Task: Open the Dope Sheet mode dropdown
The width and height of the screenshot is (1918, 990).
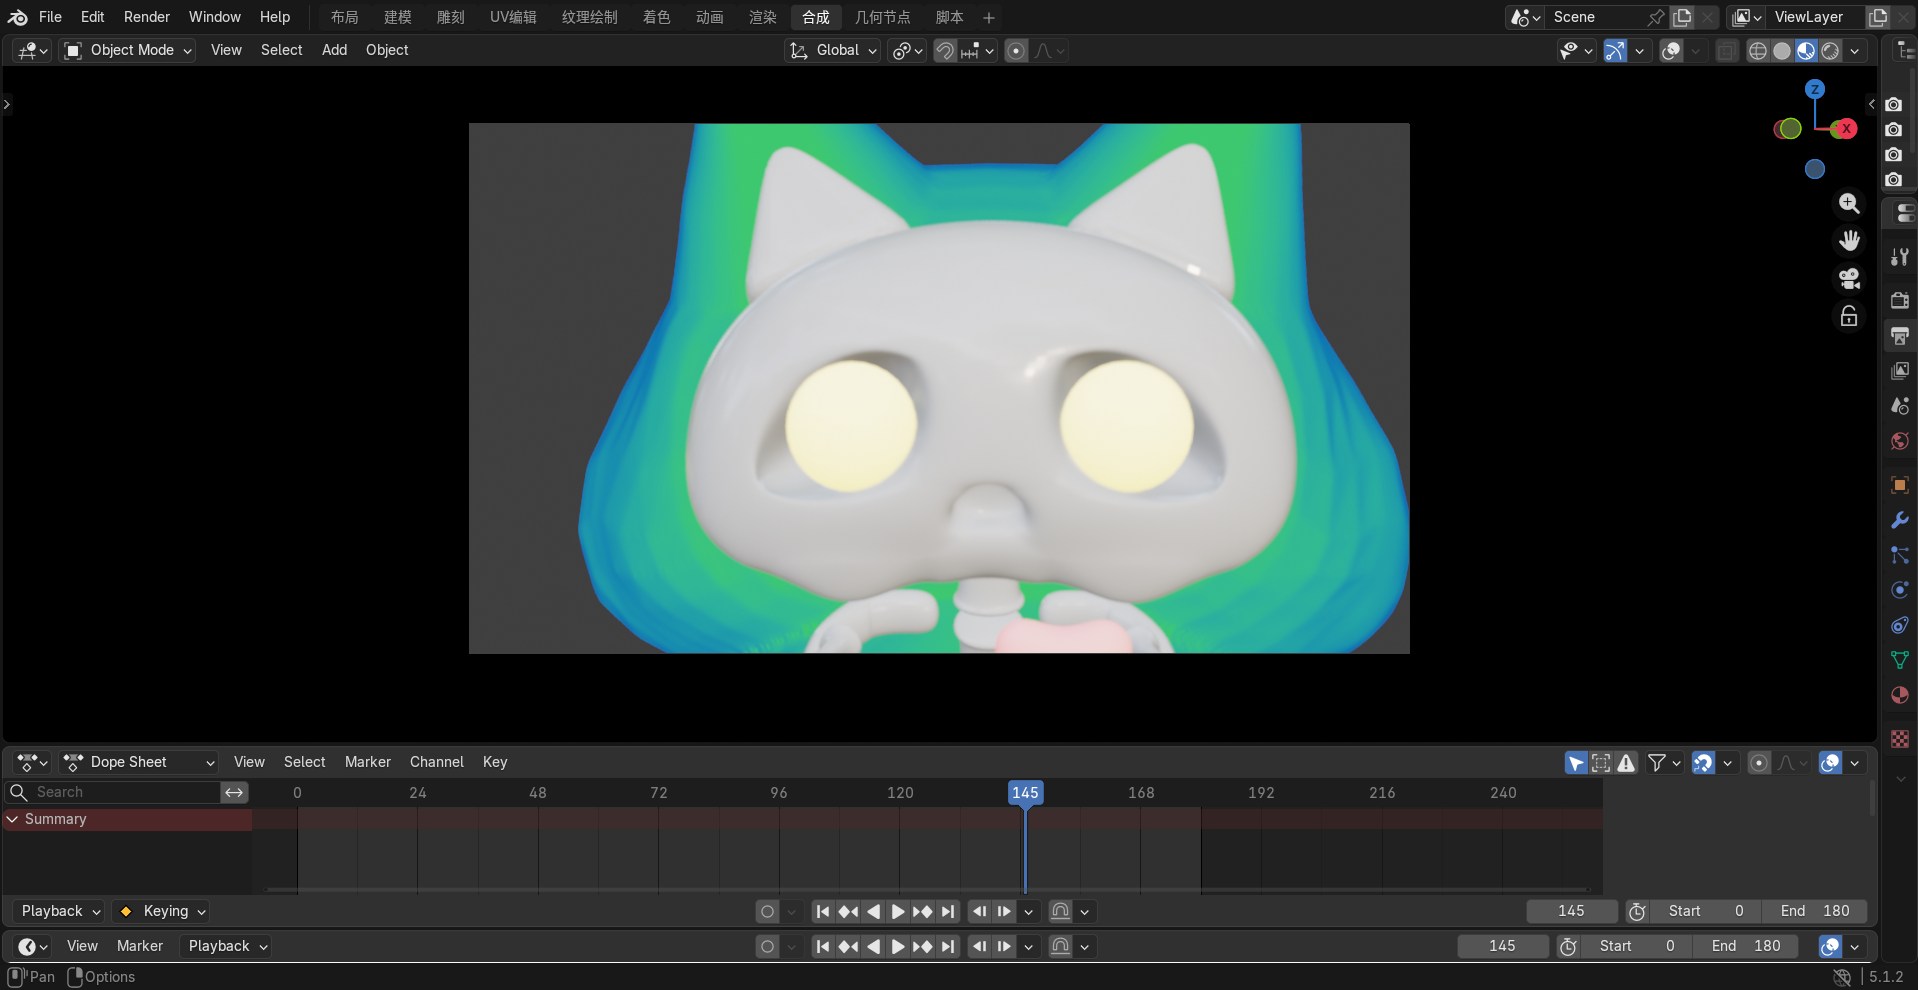Action: click(139, 762)
